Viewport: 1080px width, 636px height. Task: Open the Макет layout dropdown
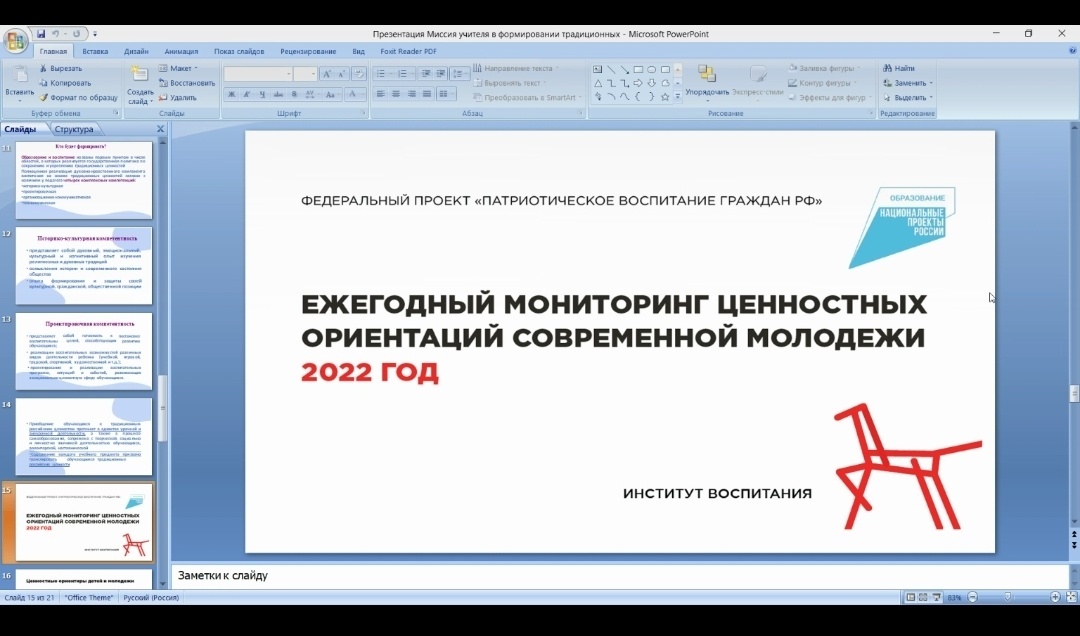[x=178, y=68]
